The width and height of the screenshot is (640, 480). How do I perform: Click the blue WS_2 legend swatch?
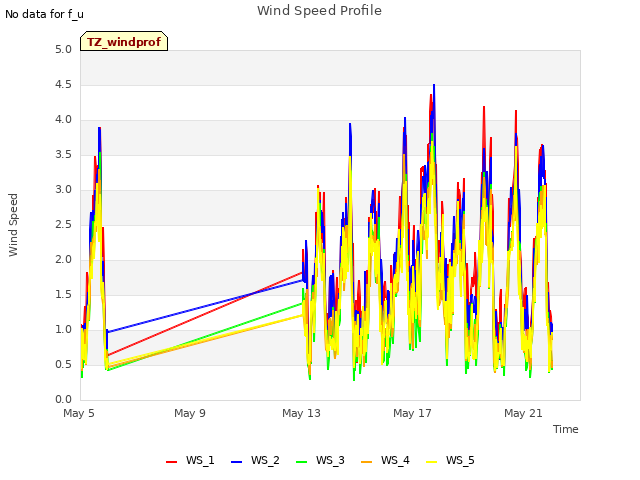(x=236, y=462)
